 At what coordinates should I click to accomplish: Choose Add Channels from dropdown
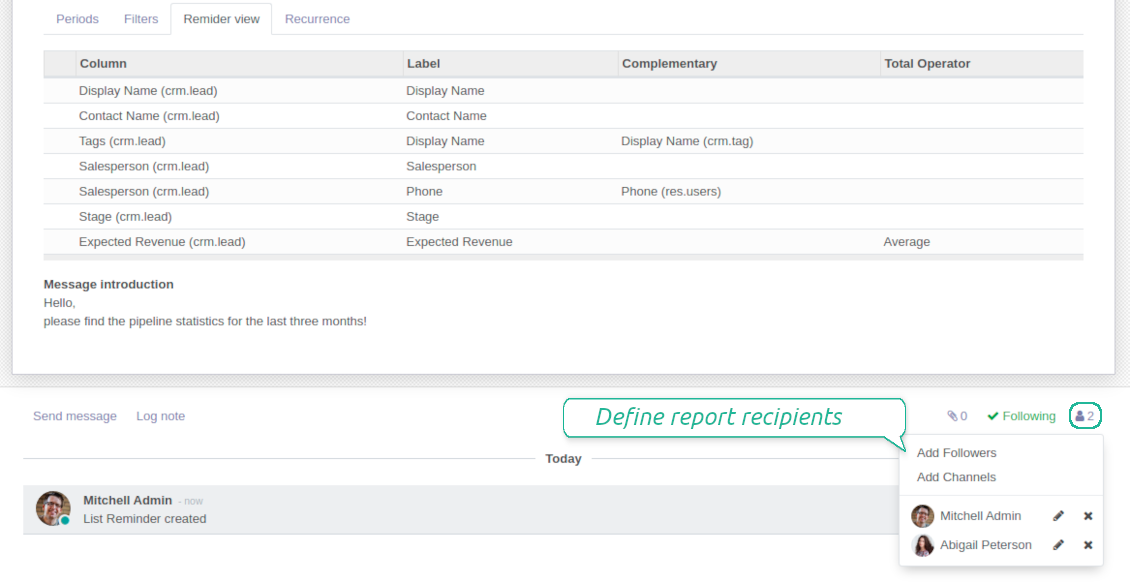(956, 477)
